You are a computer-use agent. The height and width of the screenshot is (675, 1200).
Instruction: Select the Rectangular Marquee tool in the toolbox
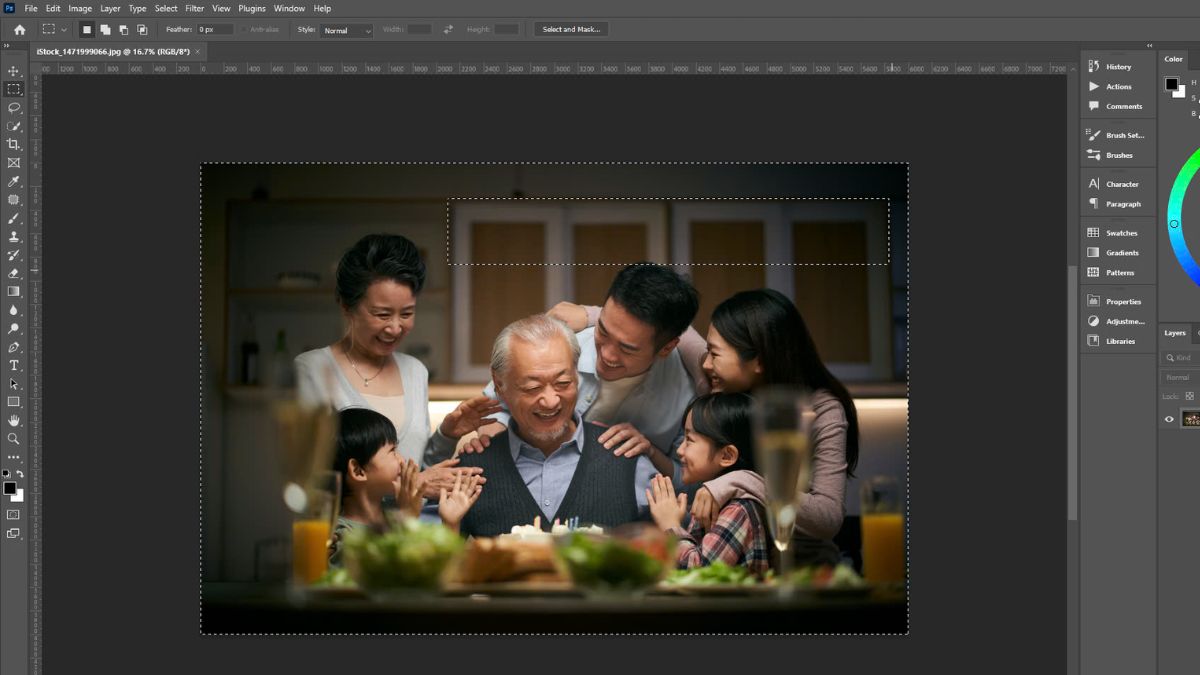coord(13,89)
